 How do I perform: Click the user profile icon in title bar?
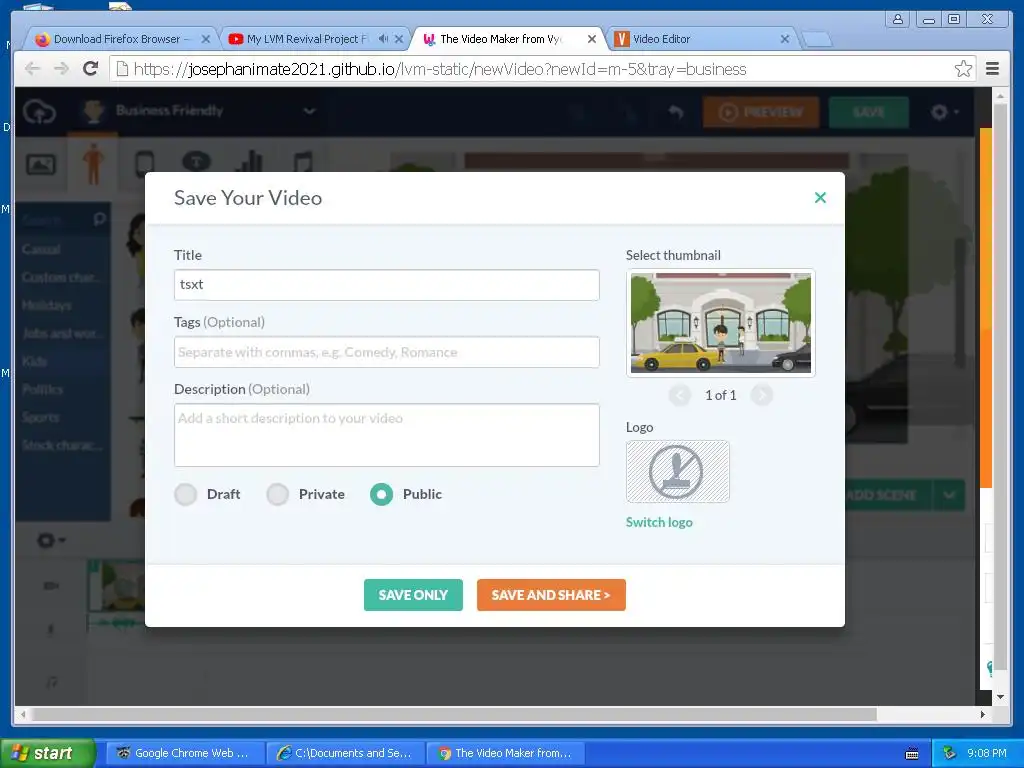(x=899, y=19)
